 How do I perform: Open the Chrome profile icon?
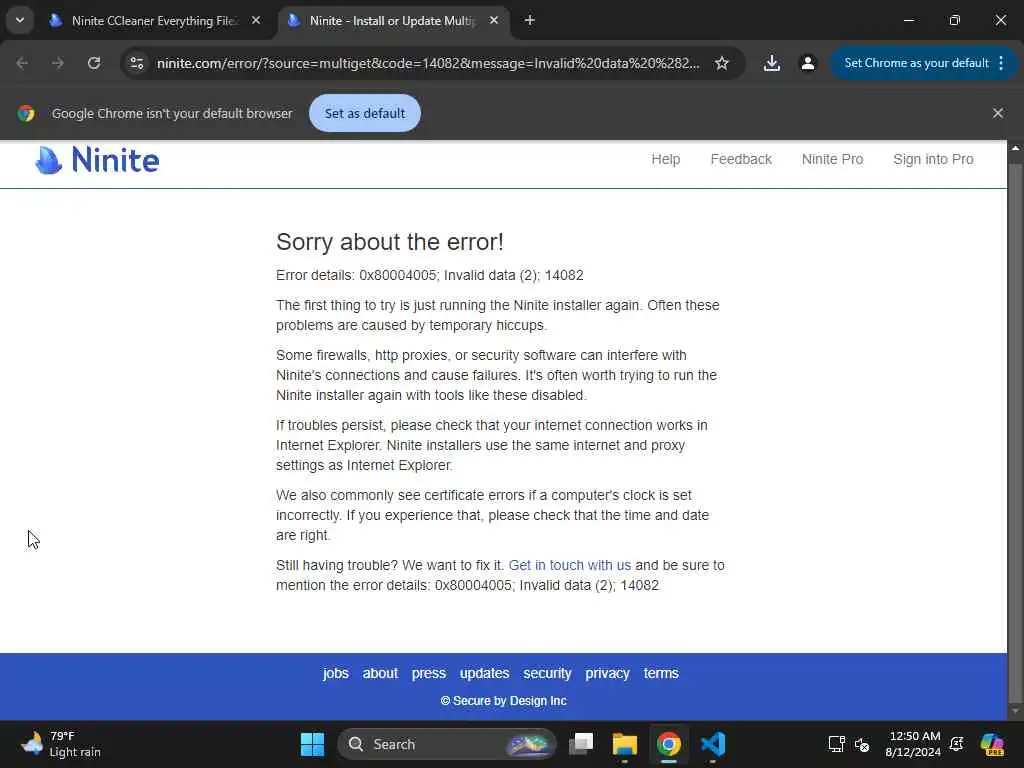click(808, 63)
